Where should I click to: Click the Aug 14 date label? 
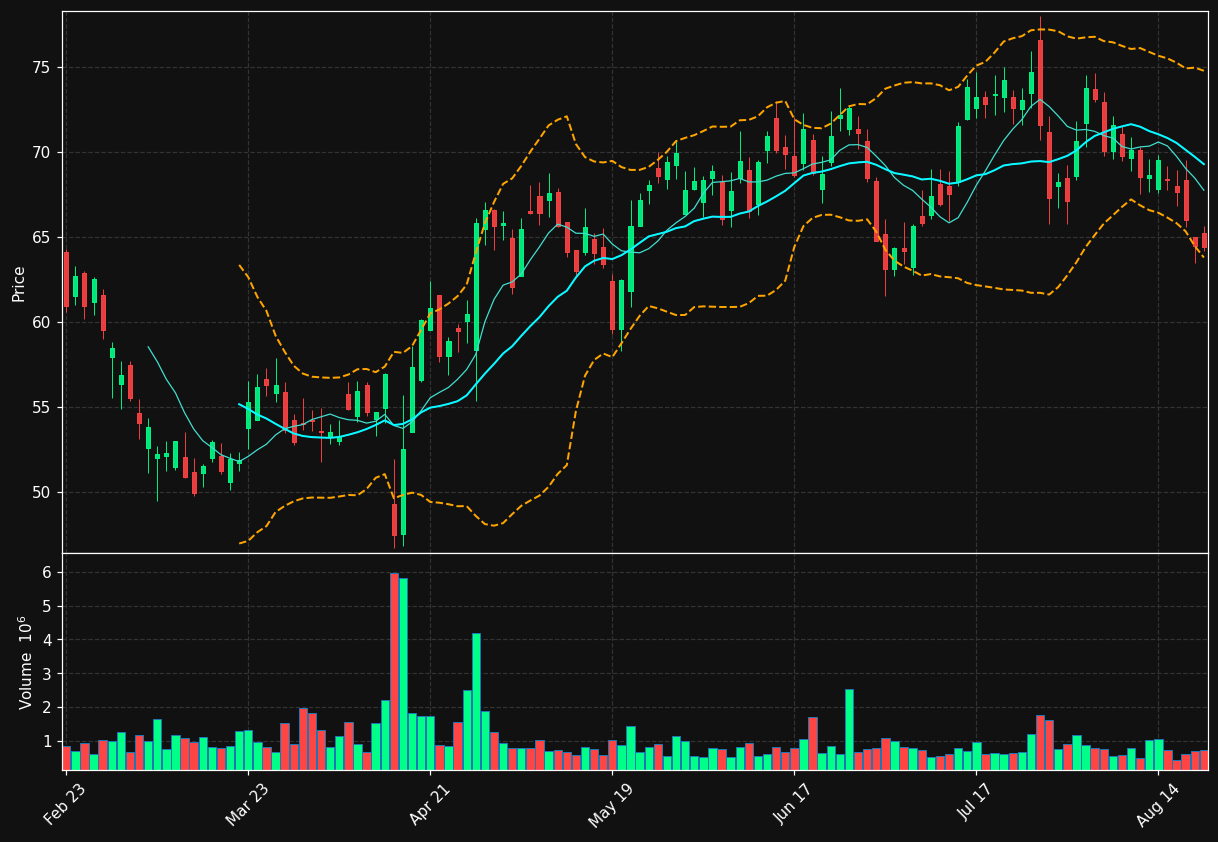(x=1157, y=804)
